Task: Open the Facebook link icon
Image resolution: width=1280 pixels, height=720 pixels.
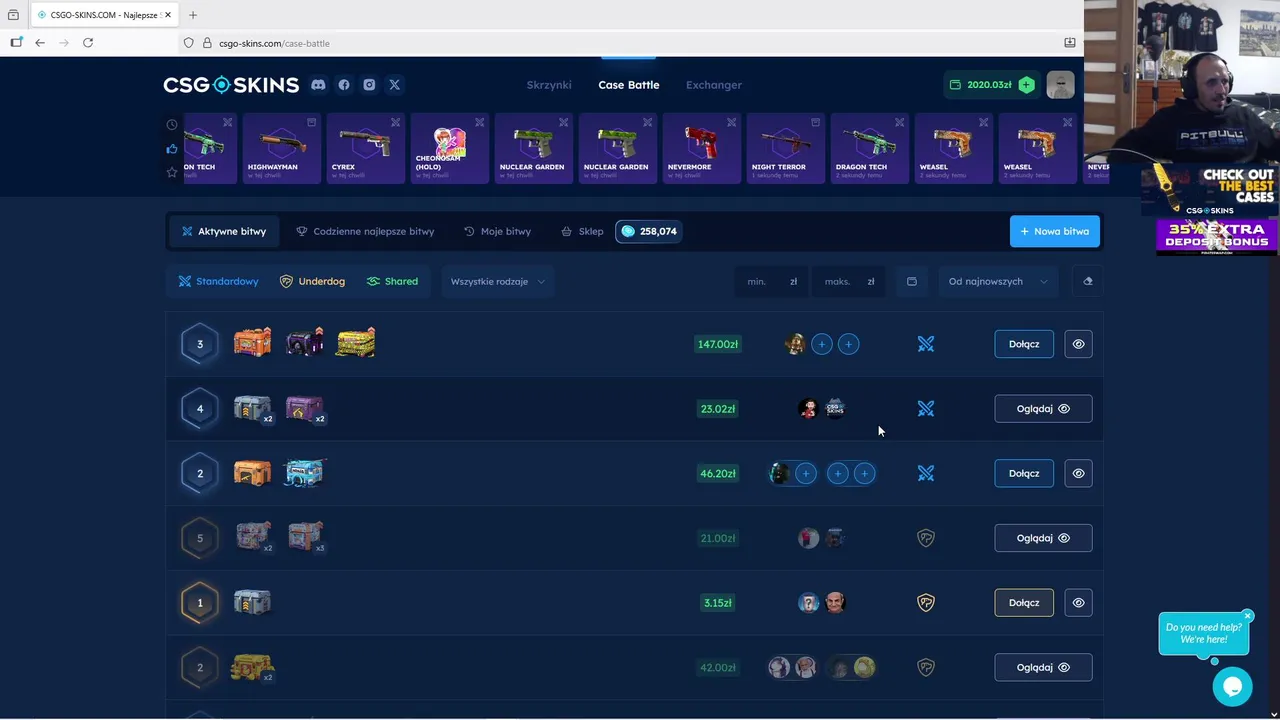Action: pyautogui.click(x=344, y=85)
